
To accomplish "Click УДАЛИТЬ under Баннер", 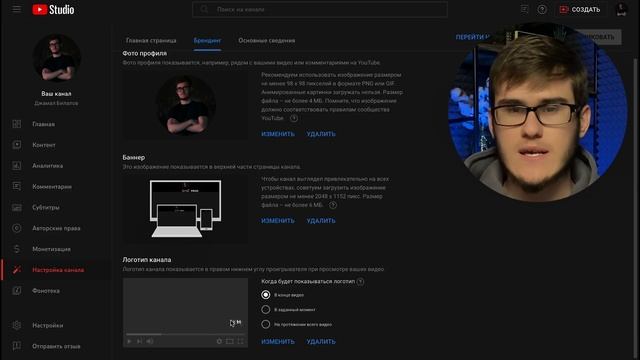I will pyautogui.click(x=321, y=220).
